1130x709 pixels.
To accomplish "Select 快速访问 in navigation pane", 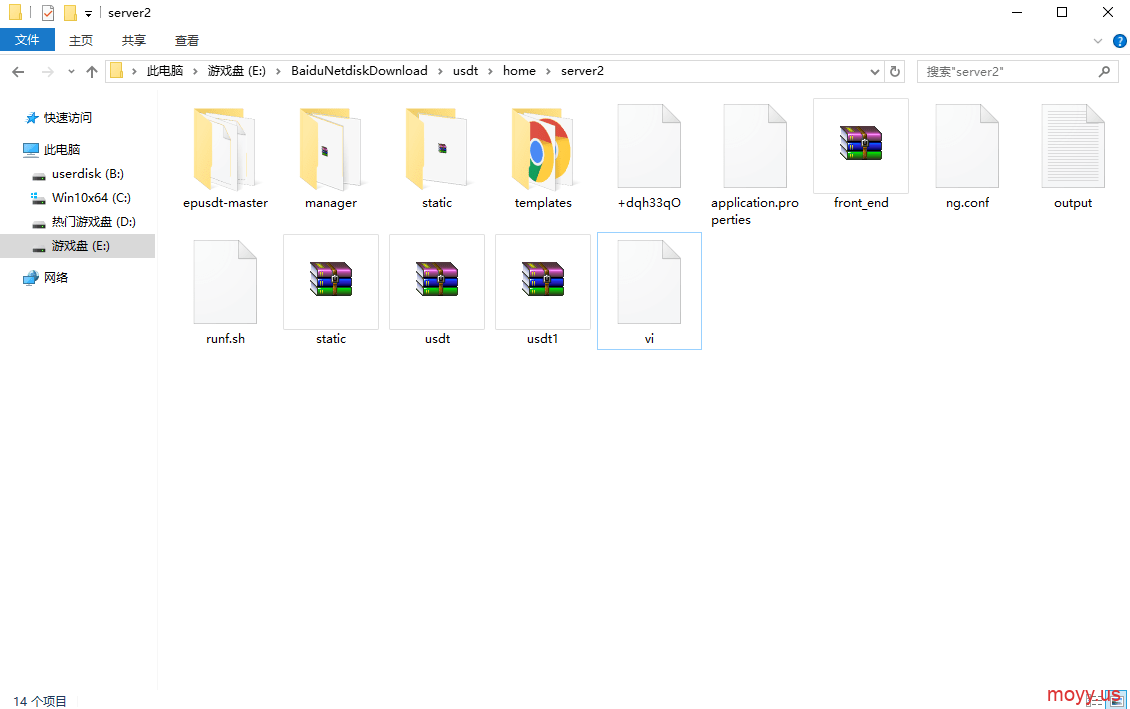I will [x=68, y=117].
